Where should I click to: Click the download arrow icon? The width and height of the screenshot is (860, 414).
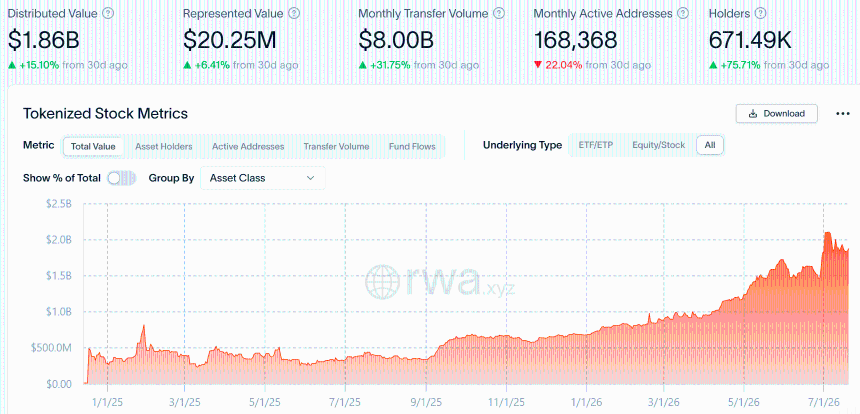pyautogui.click(x=753, y=114)
